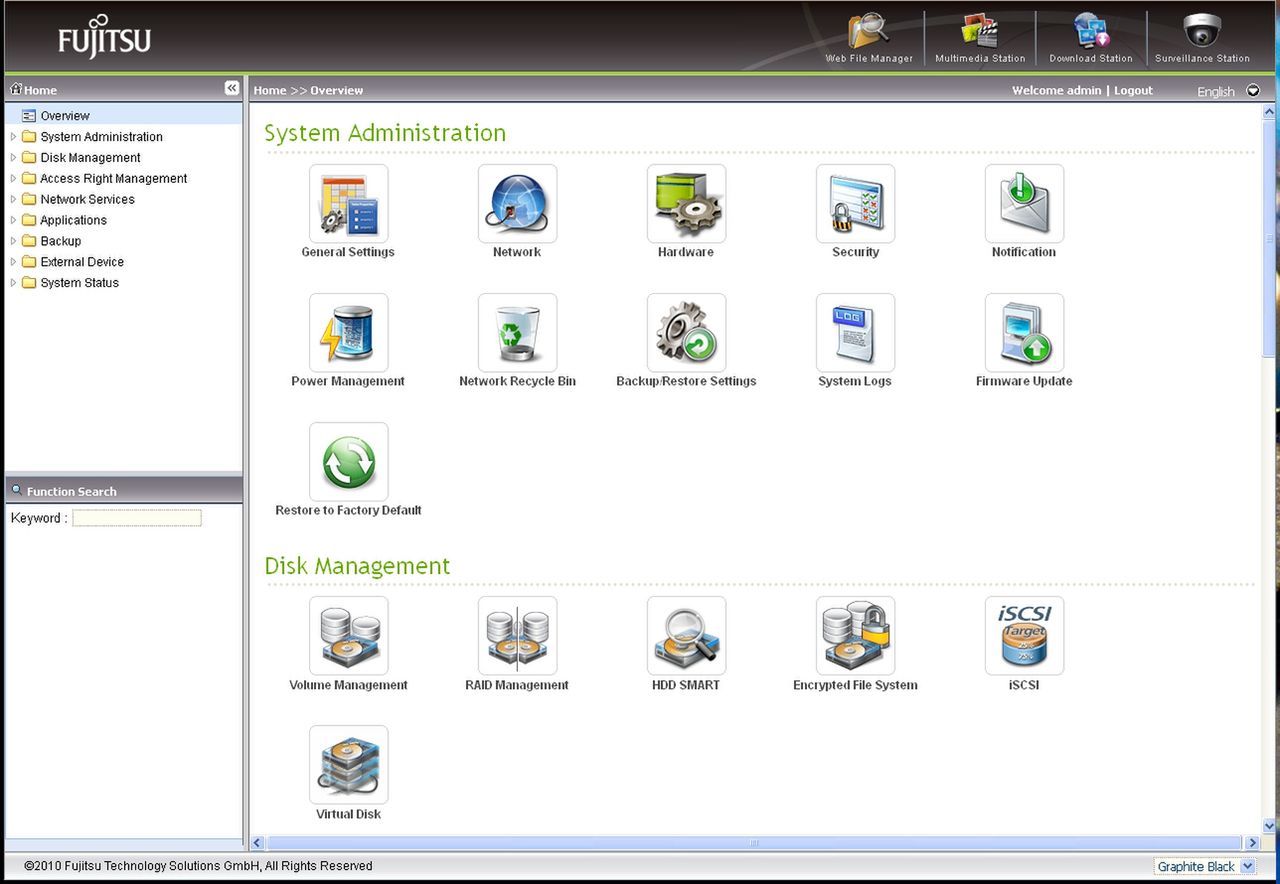The image size is (1280, 884).
Task: Click the Keyword search field
Action: (137, 518)
